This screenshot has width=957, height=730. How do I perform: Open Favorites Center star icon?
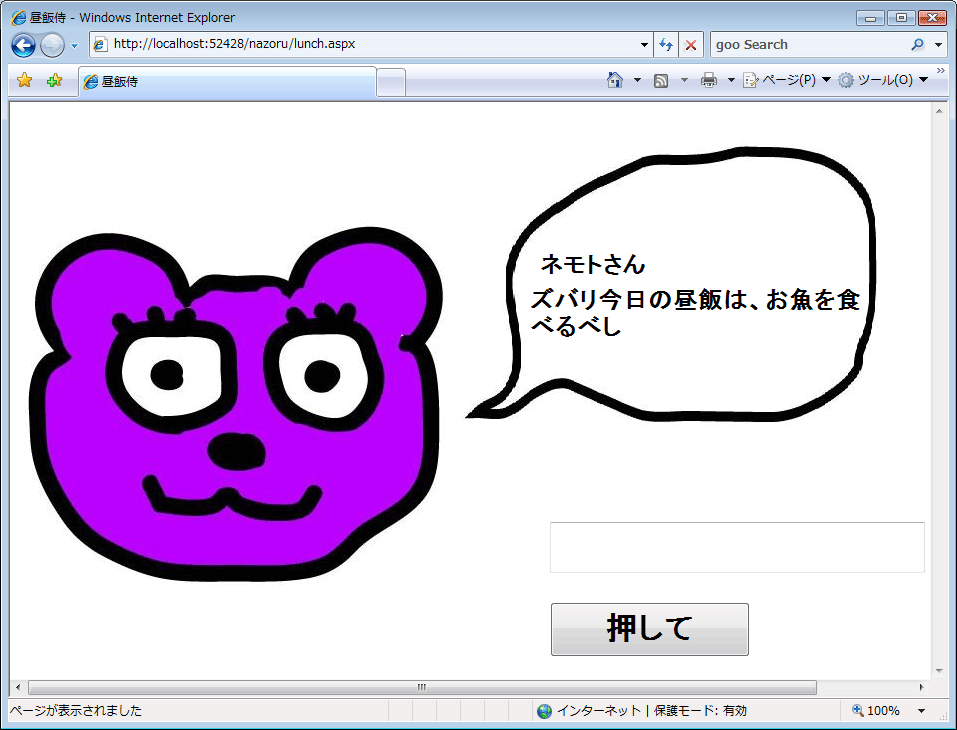(24, 80)
